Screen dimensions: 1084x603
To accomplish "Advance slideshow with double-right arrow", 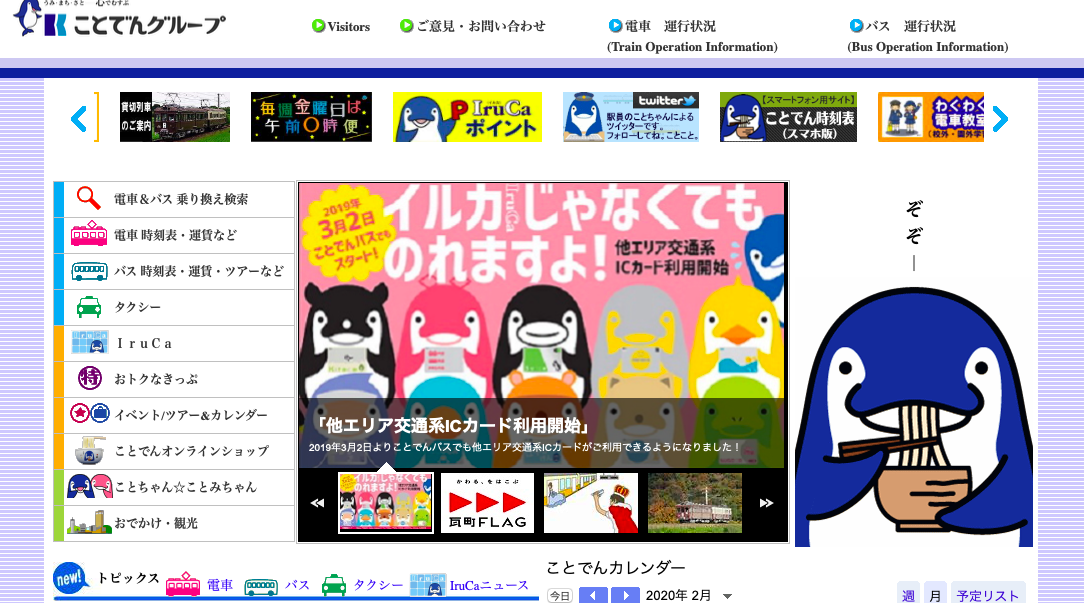I will (766, 503).
